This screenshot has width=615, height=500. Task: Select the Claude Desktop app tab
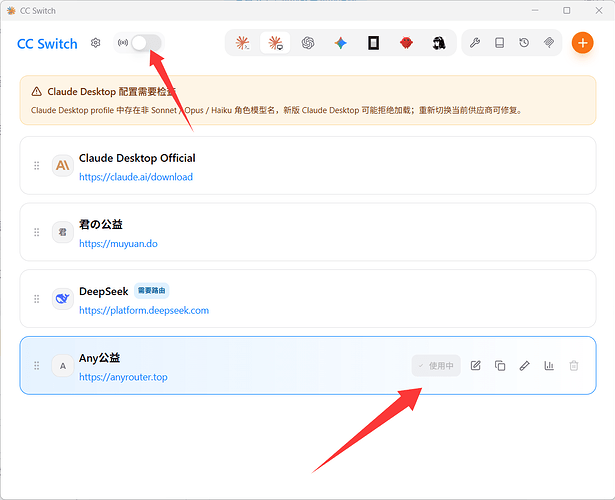275,43
